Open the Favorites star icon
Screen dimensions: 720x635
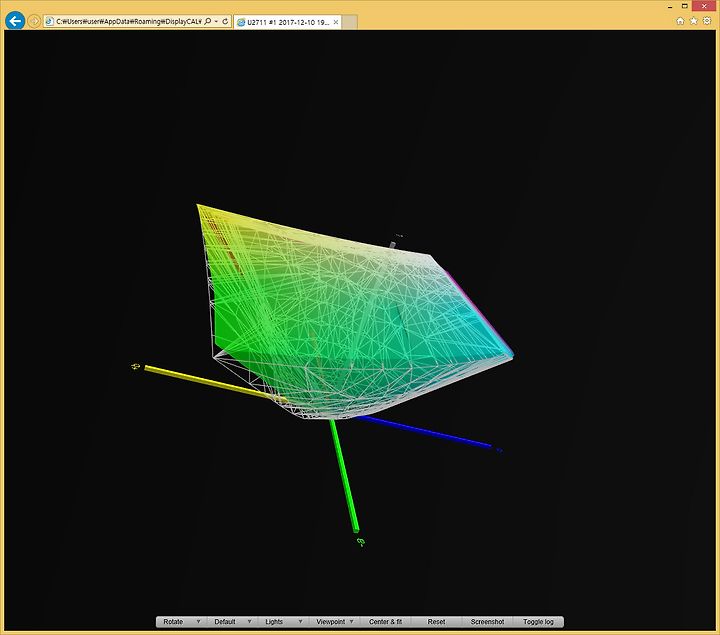[x=694, y=21]
